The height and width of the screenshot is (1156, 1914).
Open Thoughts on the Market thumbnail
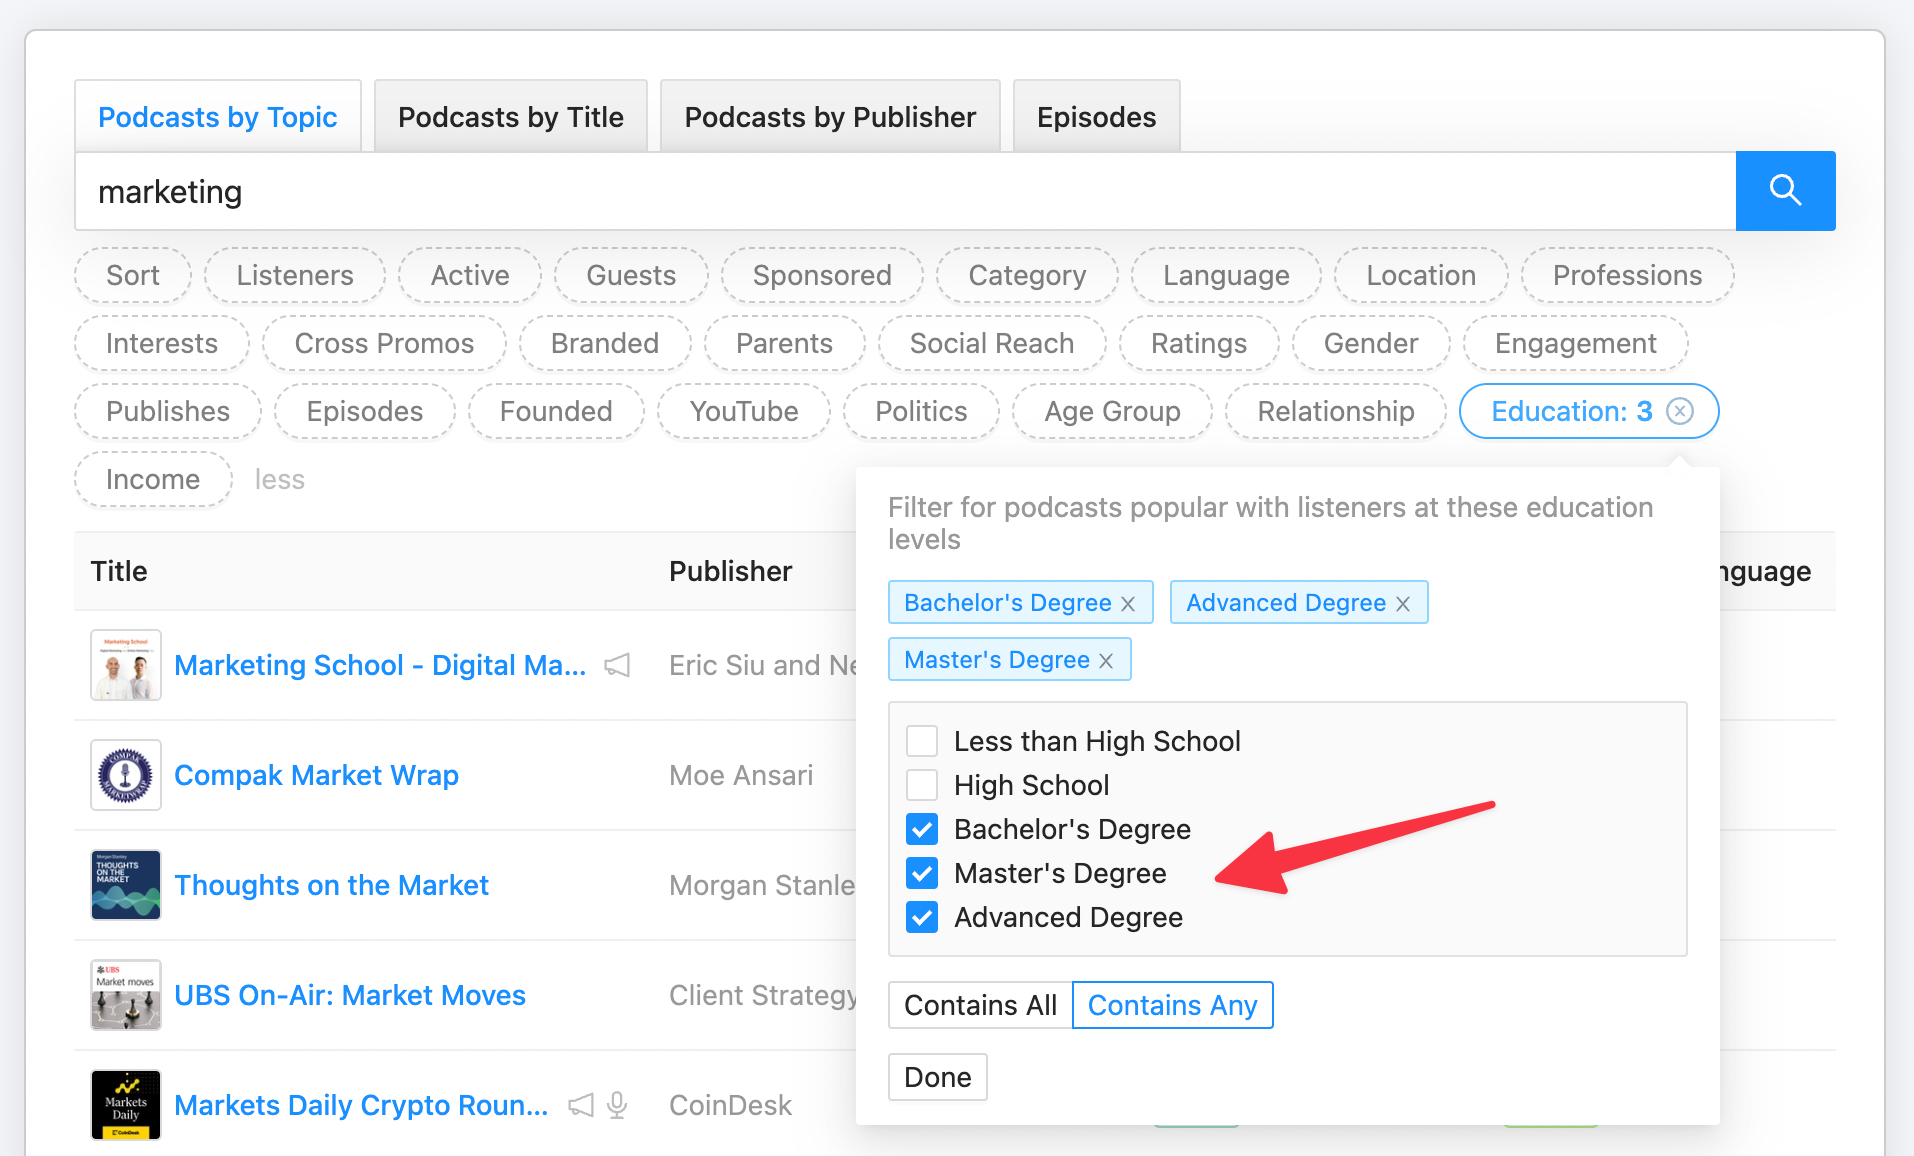tap(126, 885)
